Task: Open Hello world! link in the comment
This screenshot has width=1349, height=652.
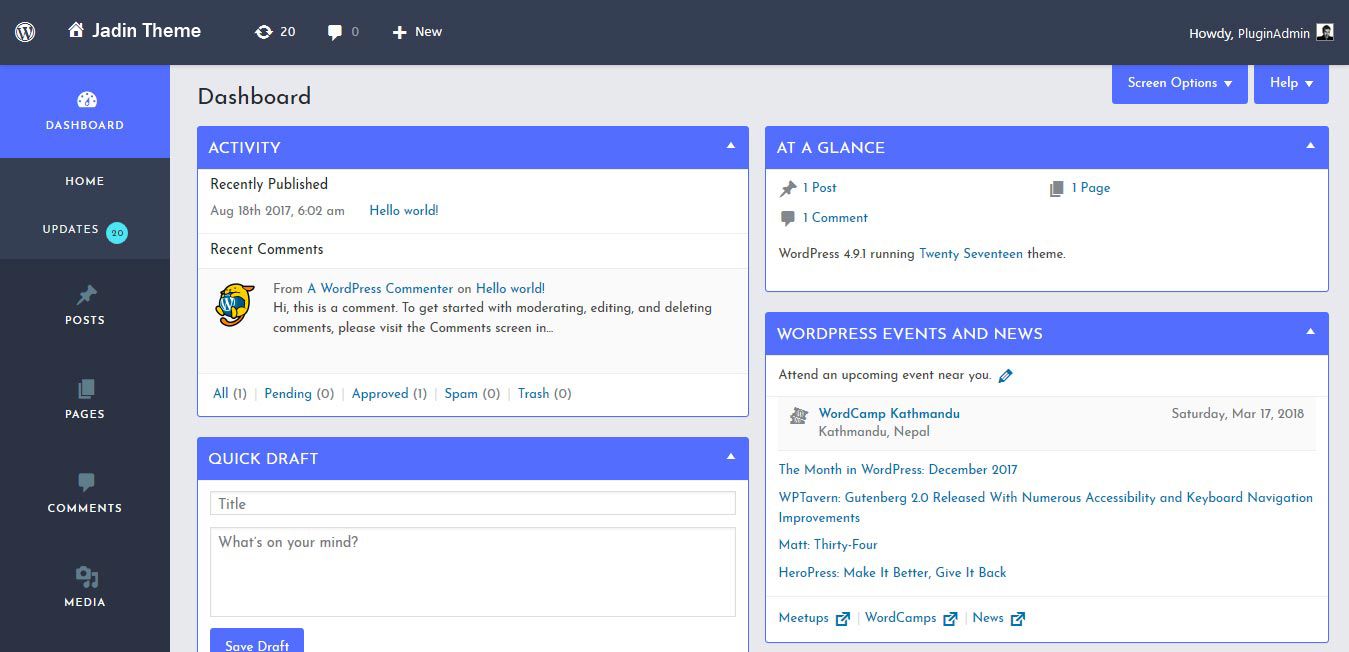Action: 510,289
